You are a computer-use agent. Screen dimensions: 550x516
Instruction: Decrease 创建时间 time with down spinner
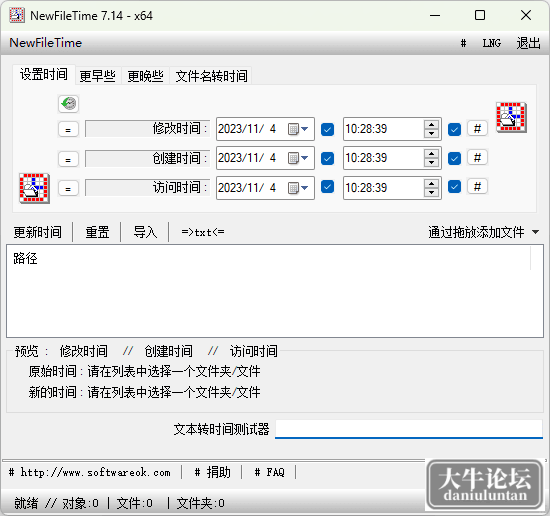click(x=431, y=163)
